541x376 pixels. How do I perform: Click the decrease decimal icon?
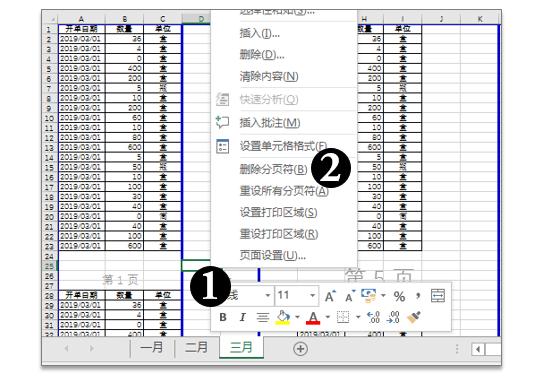(x=393, y=317)
